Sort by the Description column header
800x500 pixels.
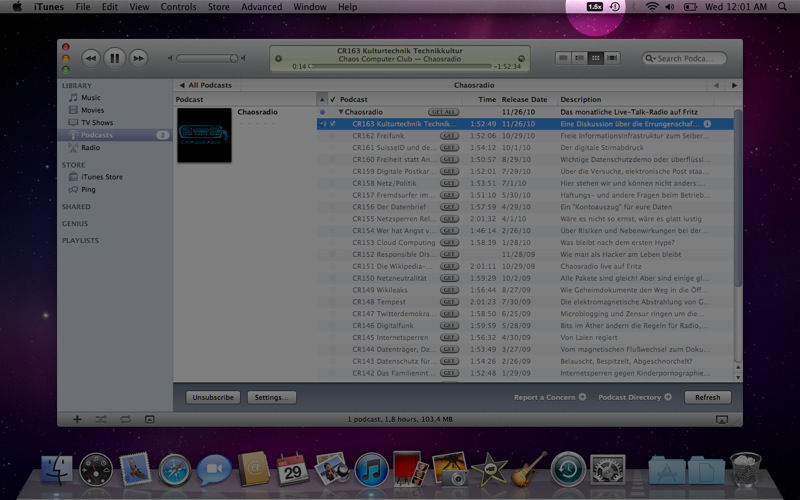pyautogui.click(x=581, y=99)
